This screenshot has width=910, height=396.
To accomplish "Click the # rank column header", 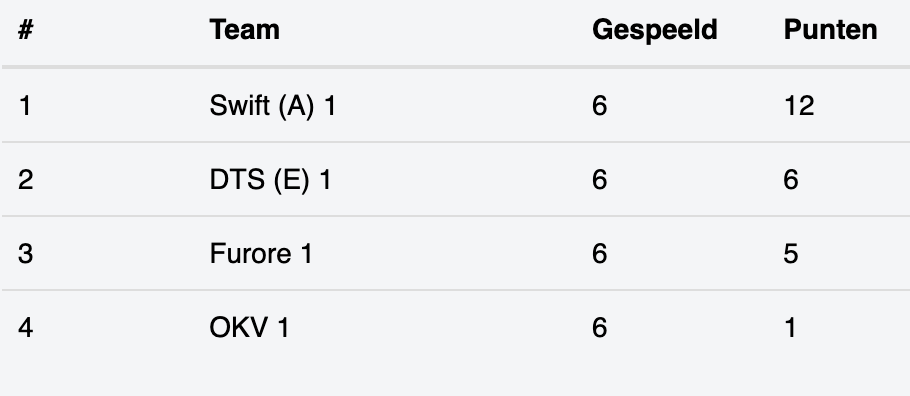I will 26,30.
